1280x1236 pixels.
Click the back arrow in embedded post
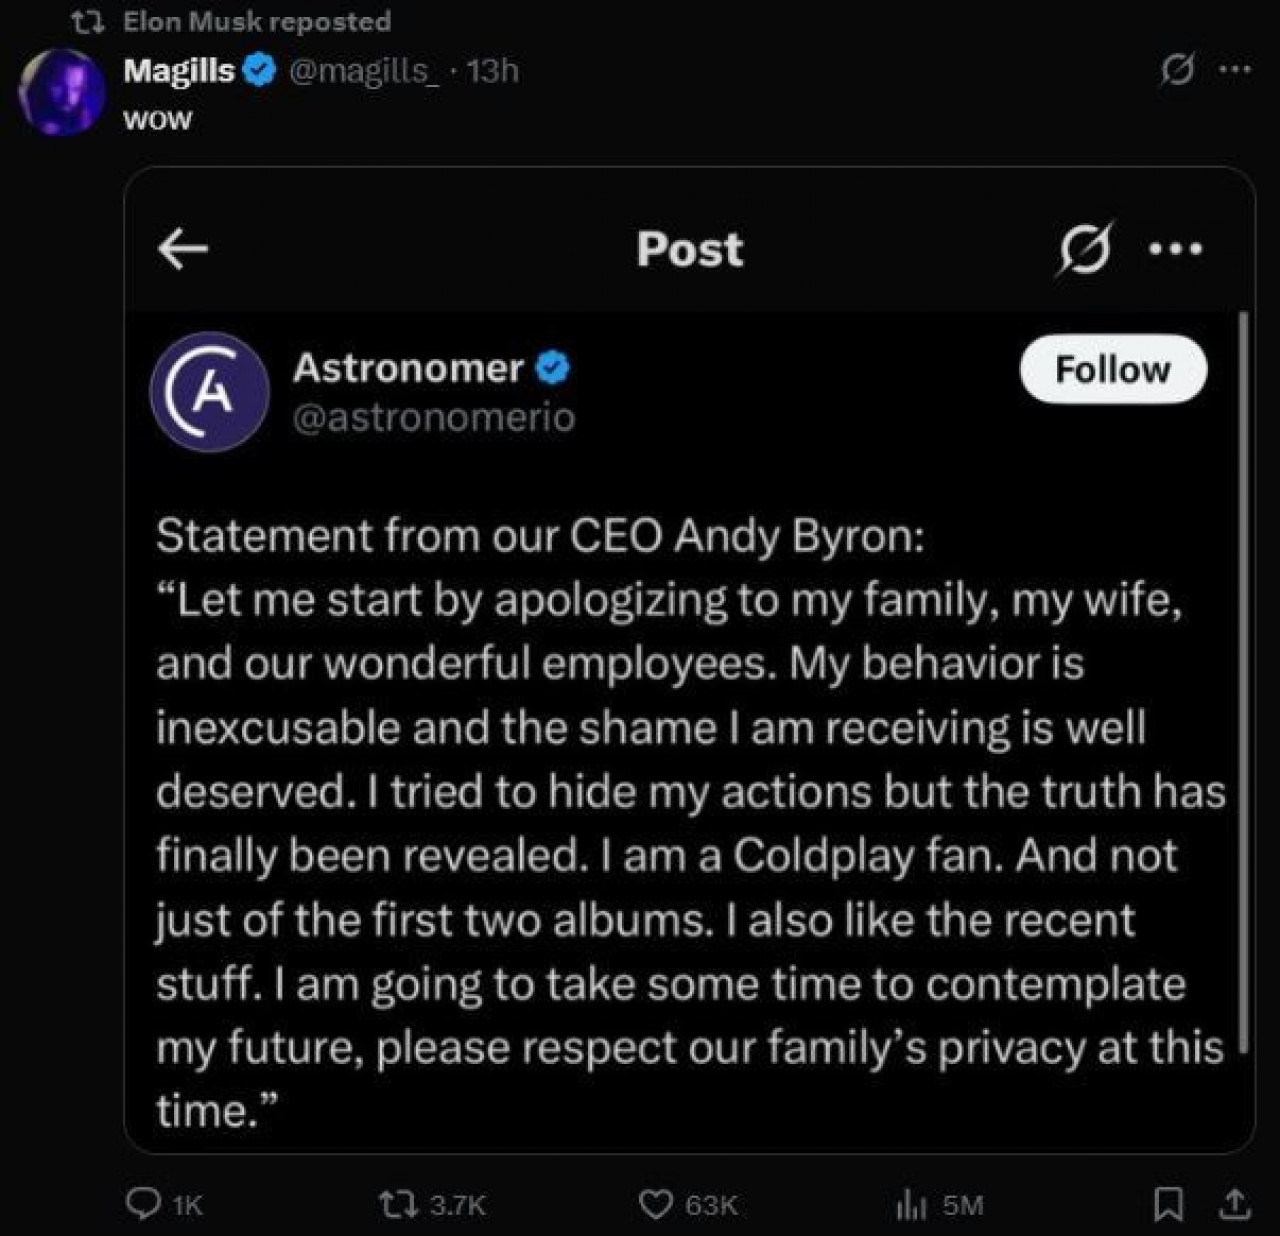point(183,249)
